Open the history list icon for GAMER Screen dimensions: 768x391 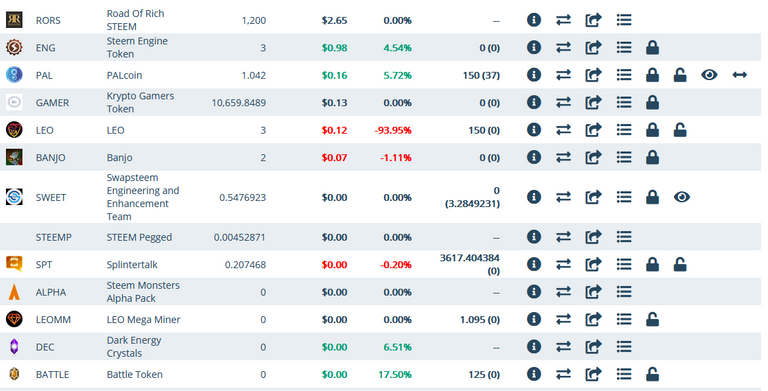click(624, 102)
